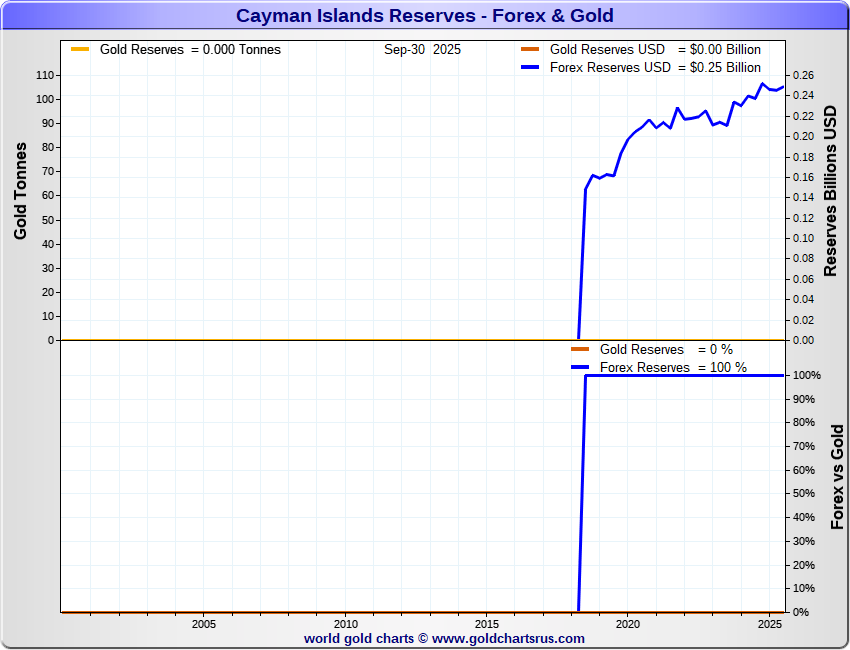
Task: Select the 2005 year tick label
Action: click(203, 623)
